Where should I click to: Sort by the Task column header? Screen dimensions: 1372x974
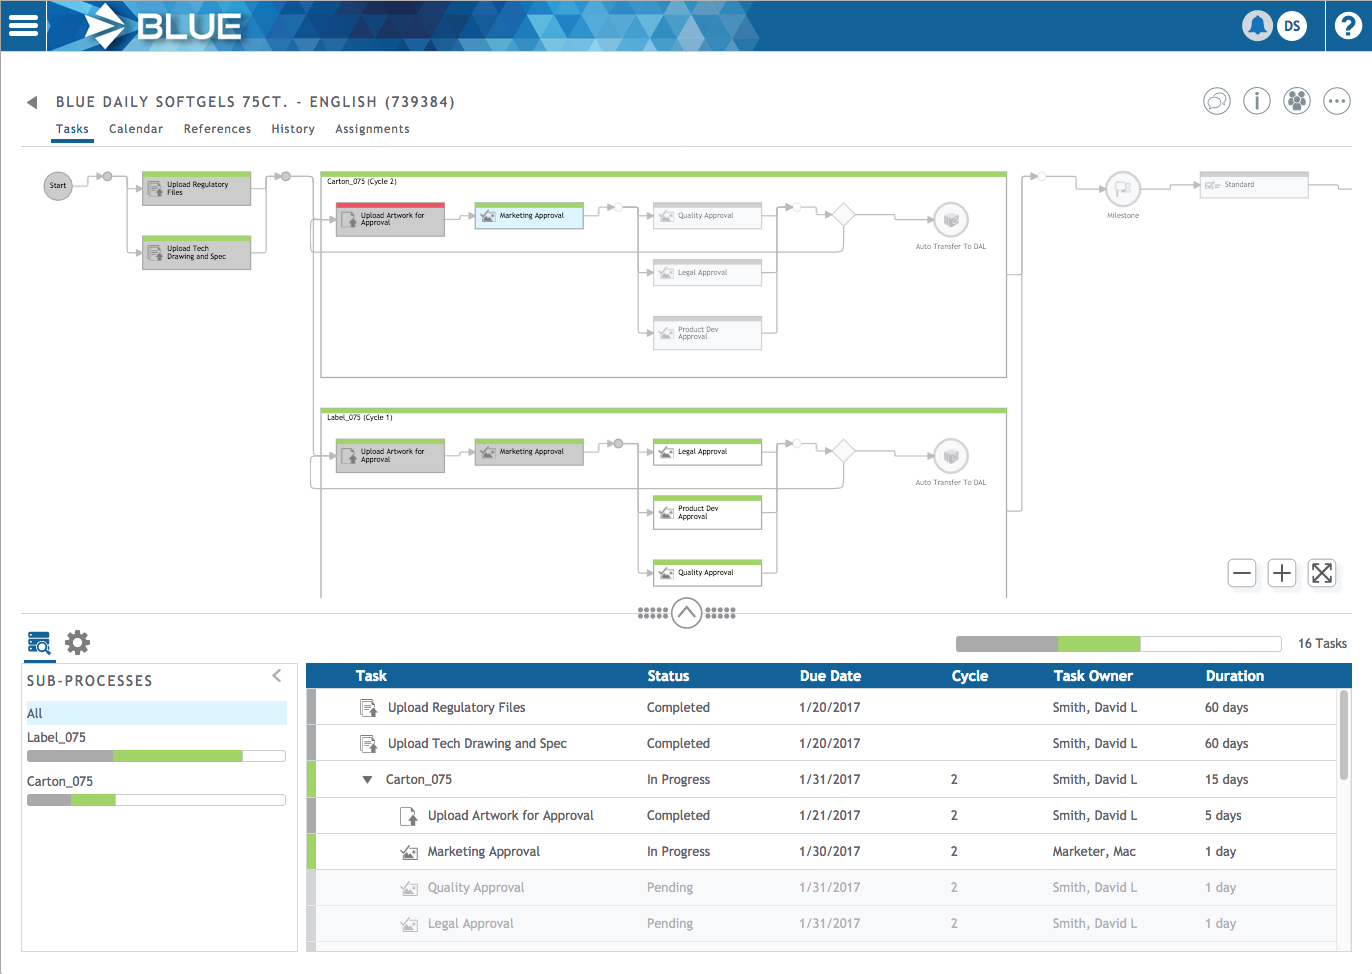coord(371,676)
